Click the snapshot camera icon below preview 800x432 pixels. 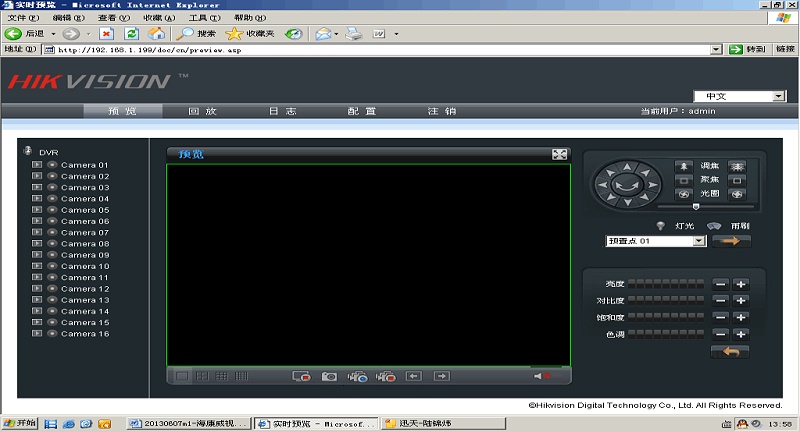(x=328, y=376)
